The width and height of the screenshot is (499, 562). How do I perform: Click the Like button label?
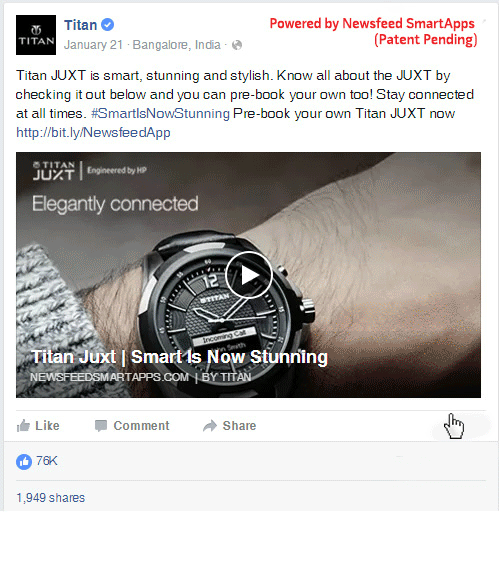47,426
